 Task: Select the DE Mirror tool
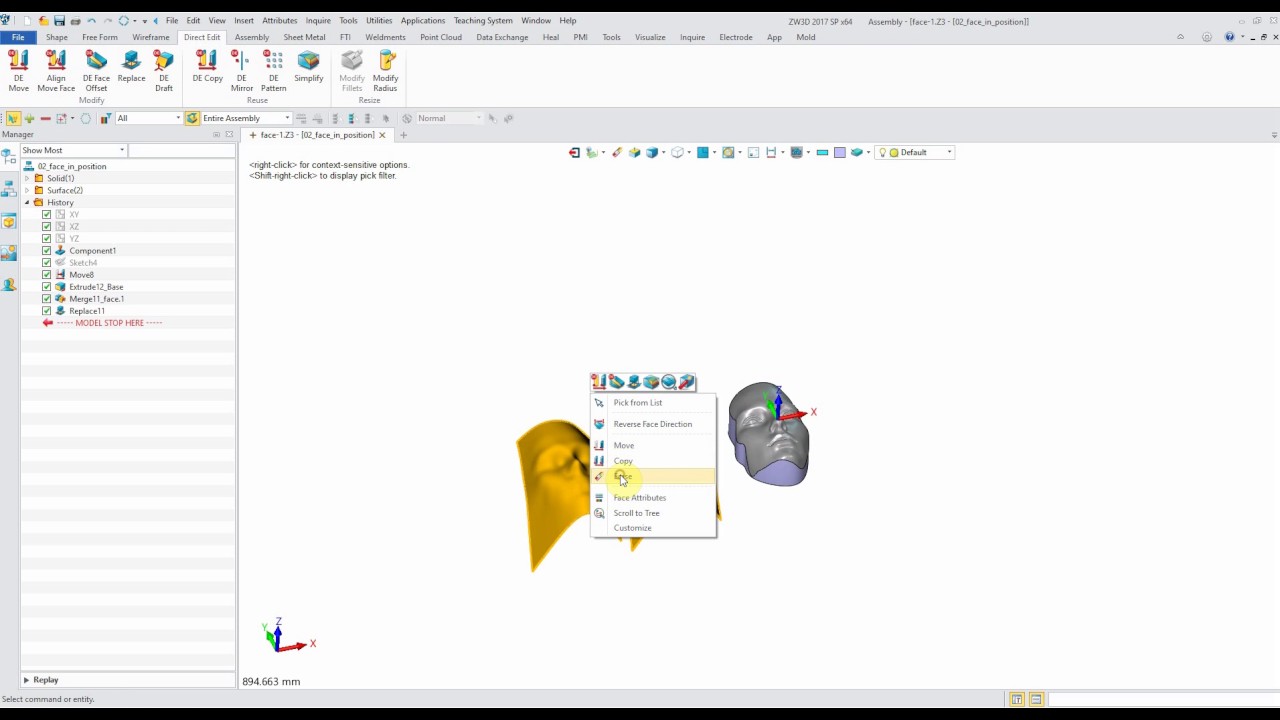coord(242,71)
